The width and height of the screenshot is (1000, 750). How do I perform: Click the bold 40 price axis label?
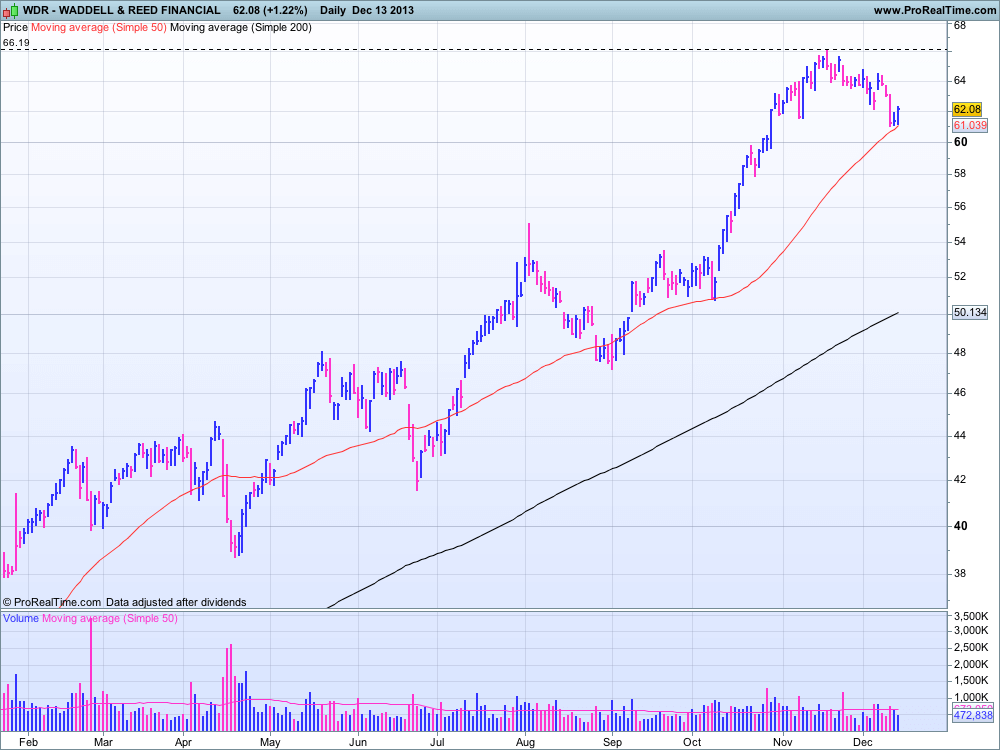pos(960,526)
